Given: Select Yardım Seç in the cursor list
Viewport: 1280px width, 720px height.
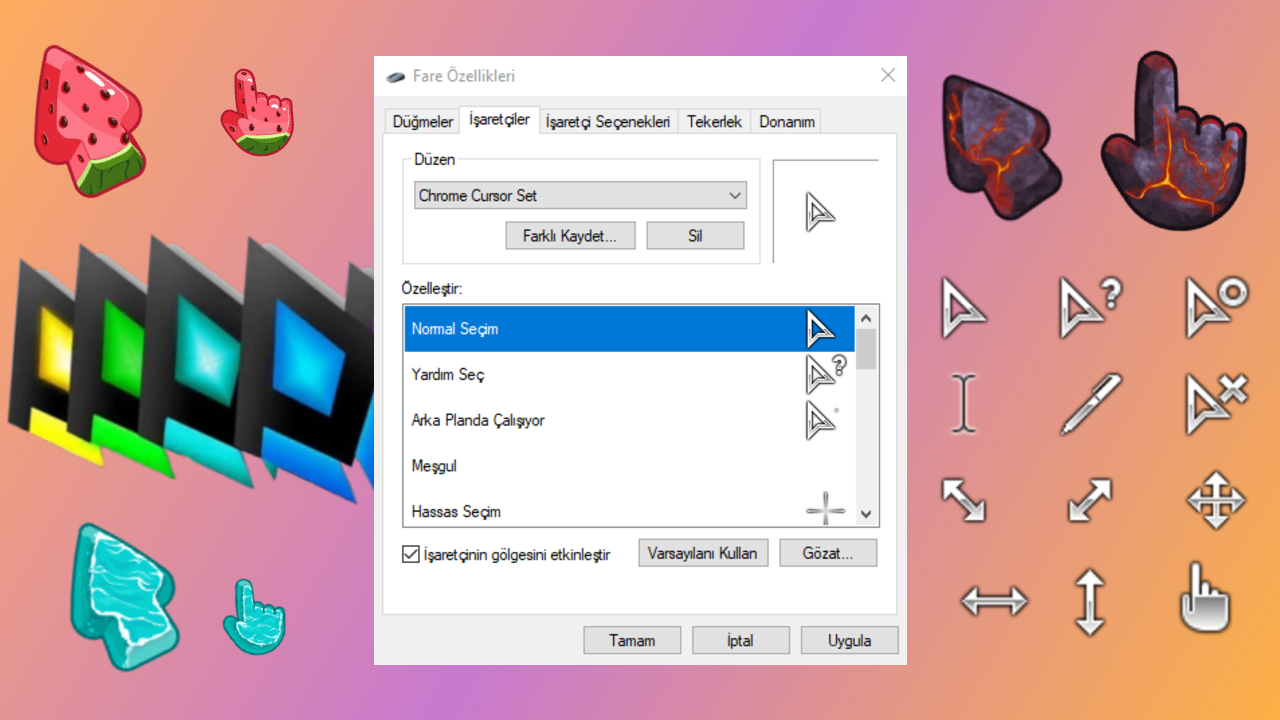Looking at the screenshot, I should 448,375.
